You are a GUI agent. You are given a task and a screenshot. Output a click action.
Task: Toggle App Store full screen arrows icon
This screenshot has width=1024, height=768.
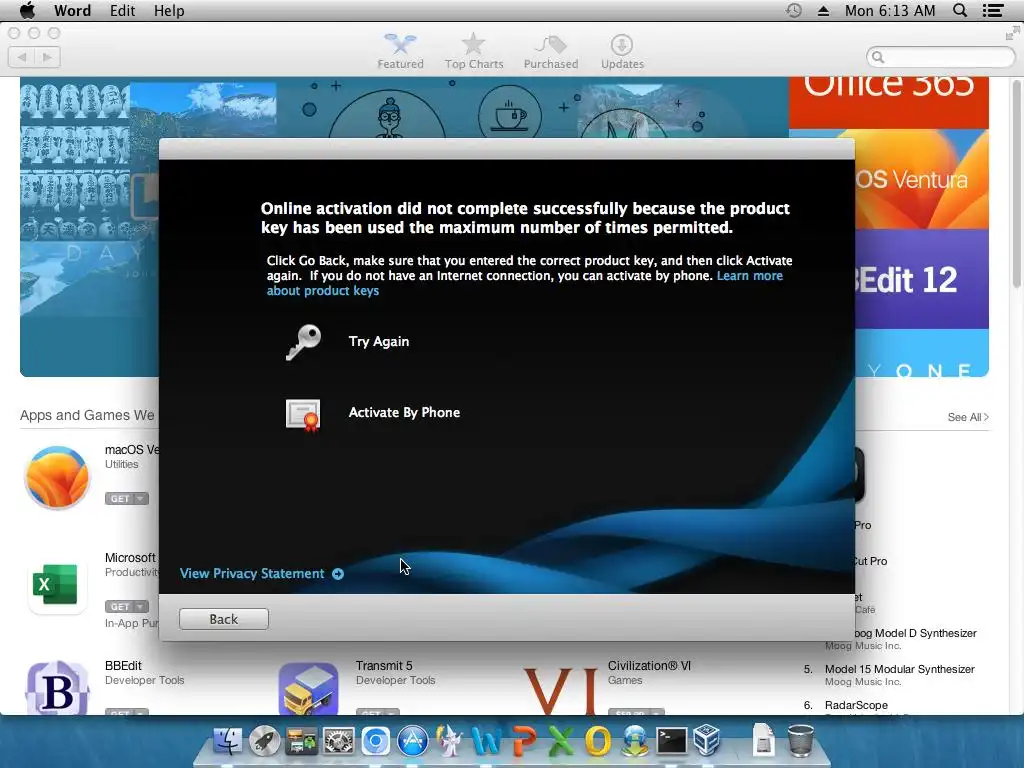coord(1012,33)
